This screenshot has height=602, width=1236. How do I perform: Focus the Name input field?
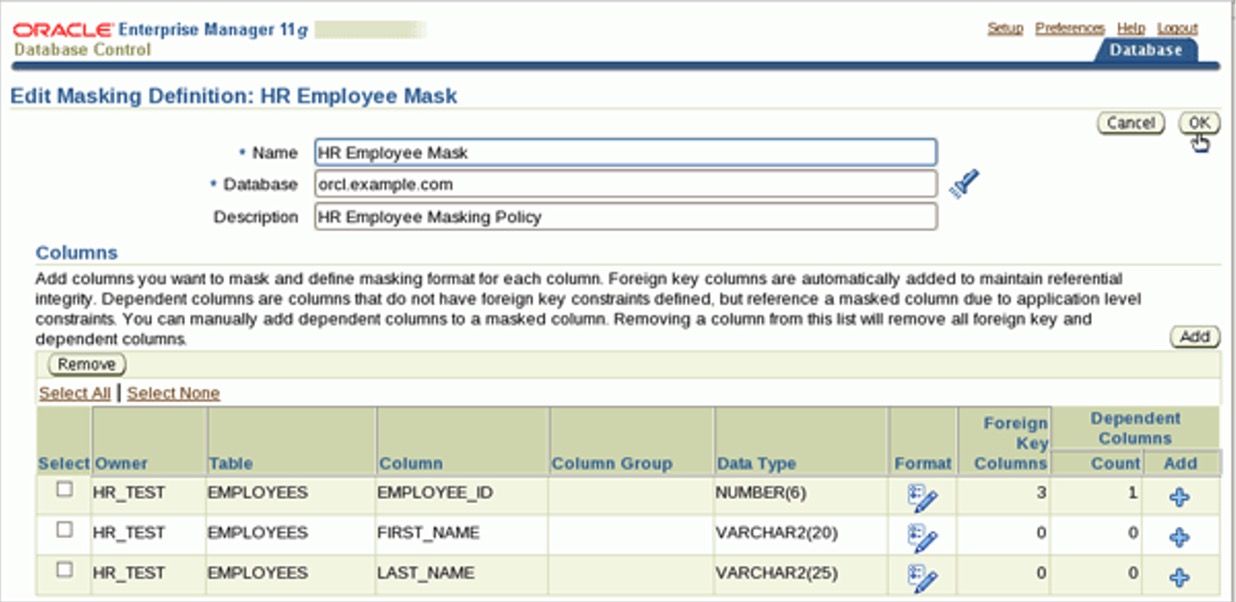(x=625, y=152)
